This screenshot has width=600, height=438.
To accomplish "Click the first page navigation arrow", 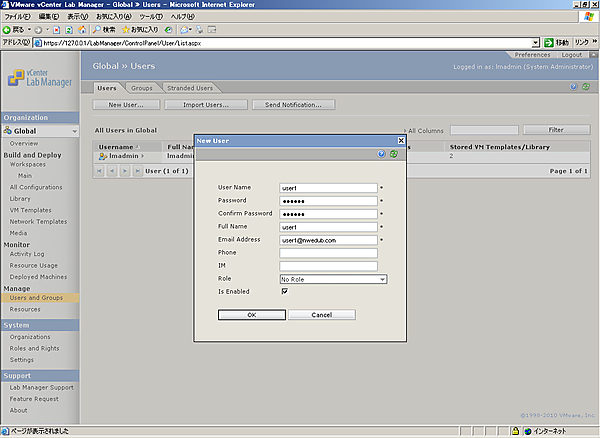I will (x=99, y=172).
